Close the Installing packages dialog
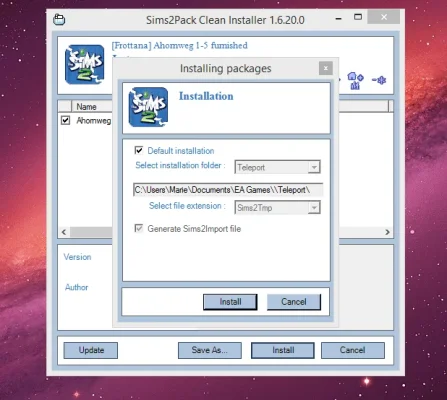Viewport: 447px width, 400px height. [326, 68]
